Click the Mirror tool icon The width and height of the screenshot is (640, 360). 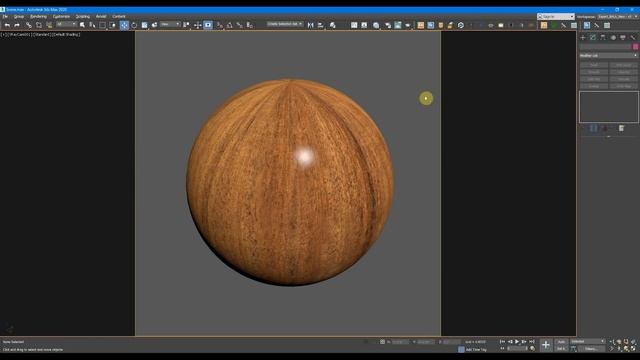(x=311, y=25)
